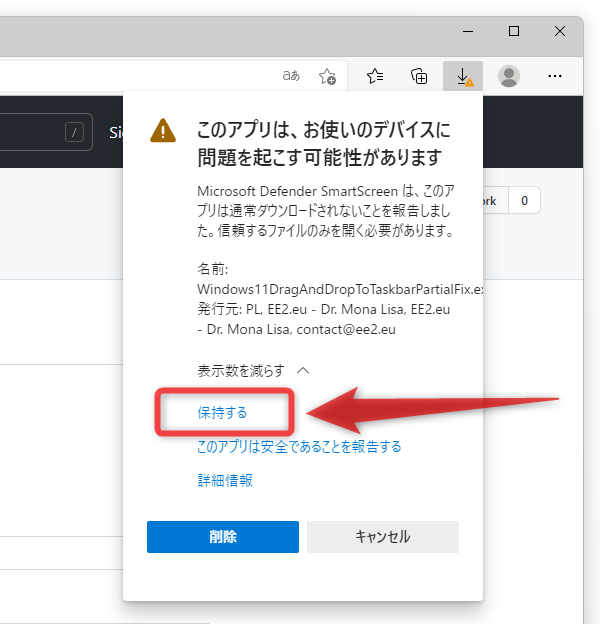
Task: Maximize the Edge browser window
Action: coord(514,31)
